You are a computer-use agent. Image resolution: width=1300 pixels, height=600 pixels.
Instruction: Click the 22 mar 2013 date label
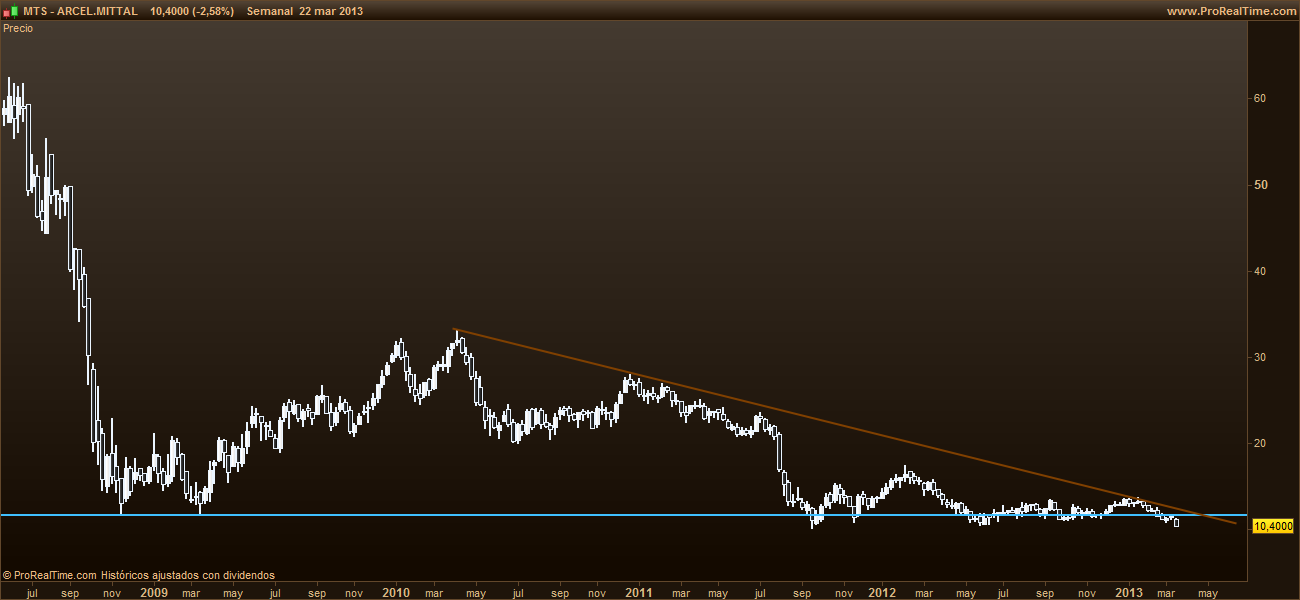[x=331, y=11]
